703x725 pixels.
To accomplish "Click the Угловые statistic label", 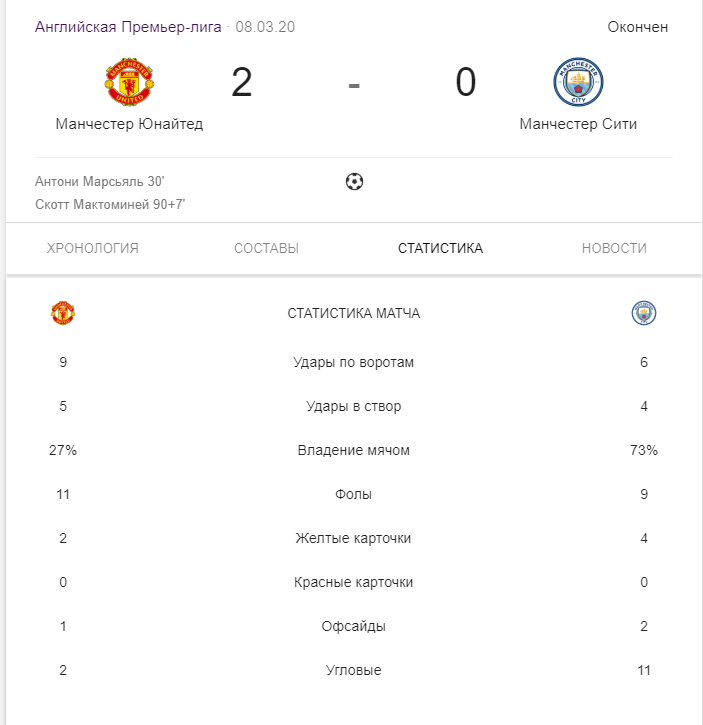I will 353,670.
